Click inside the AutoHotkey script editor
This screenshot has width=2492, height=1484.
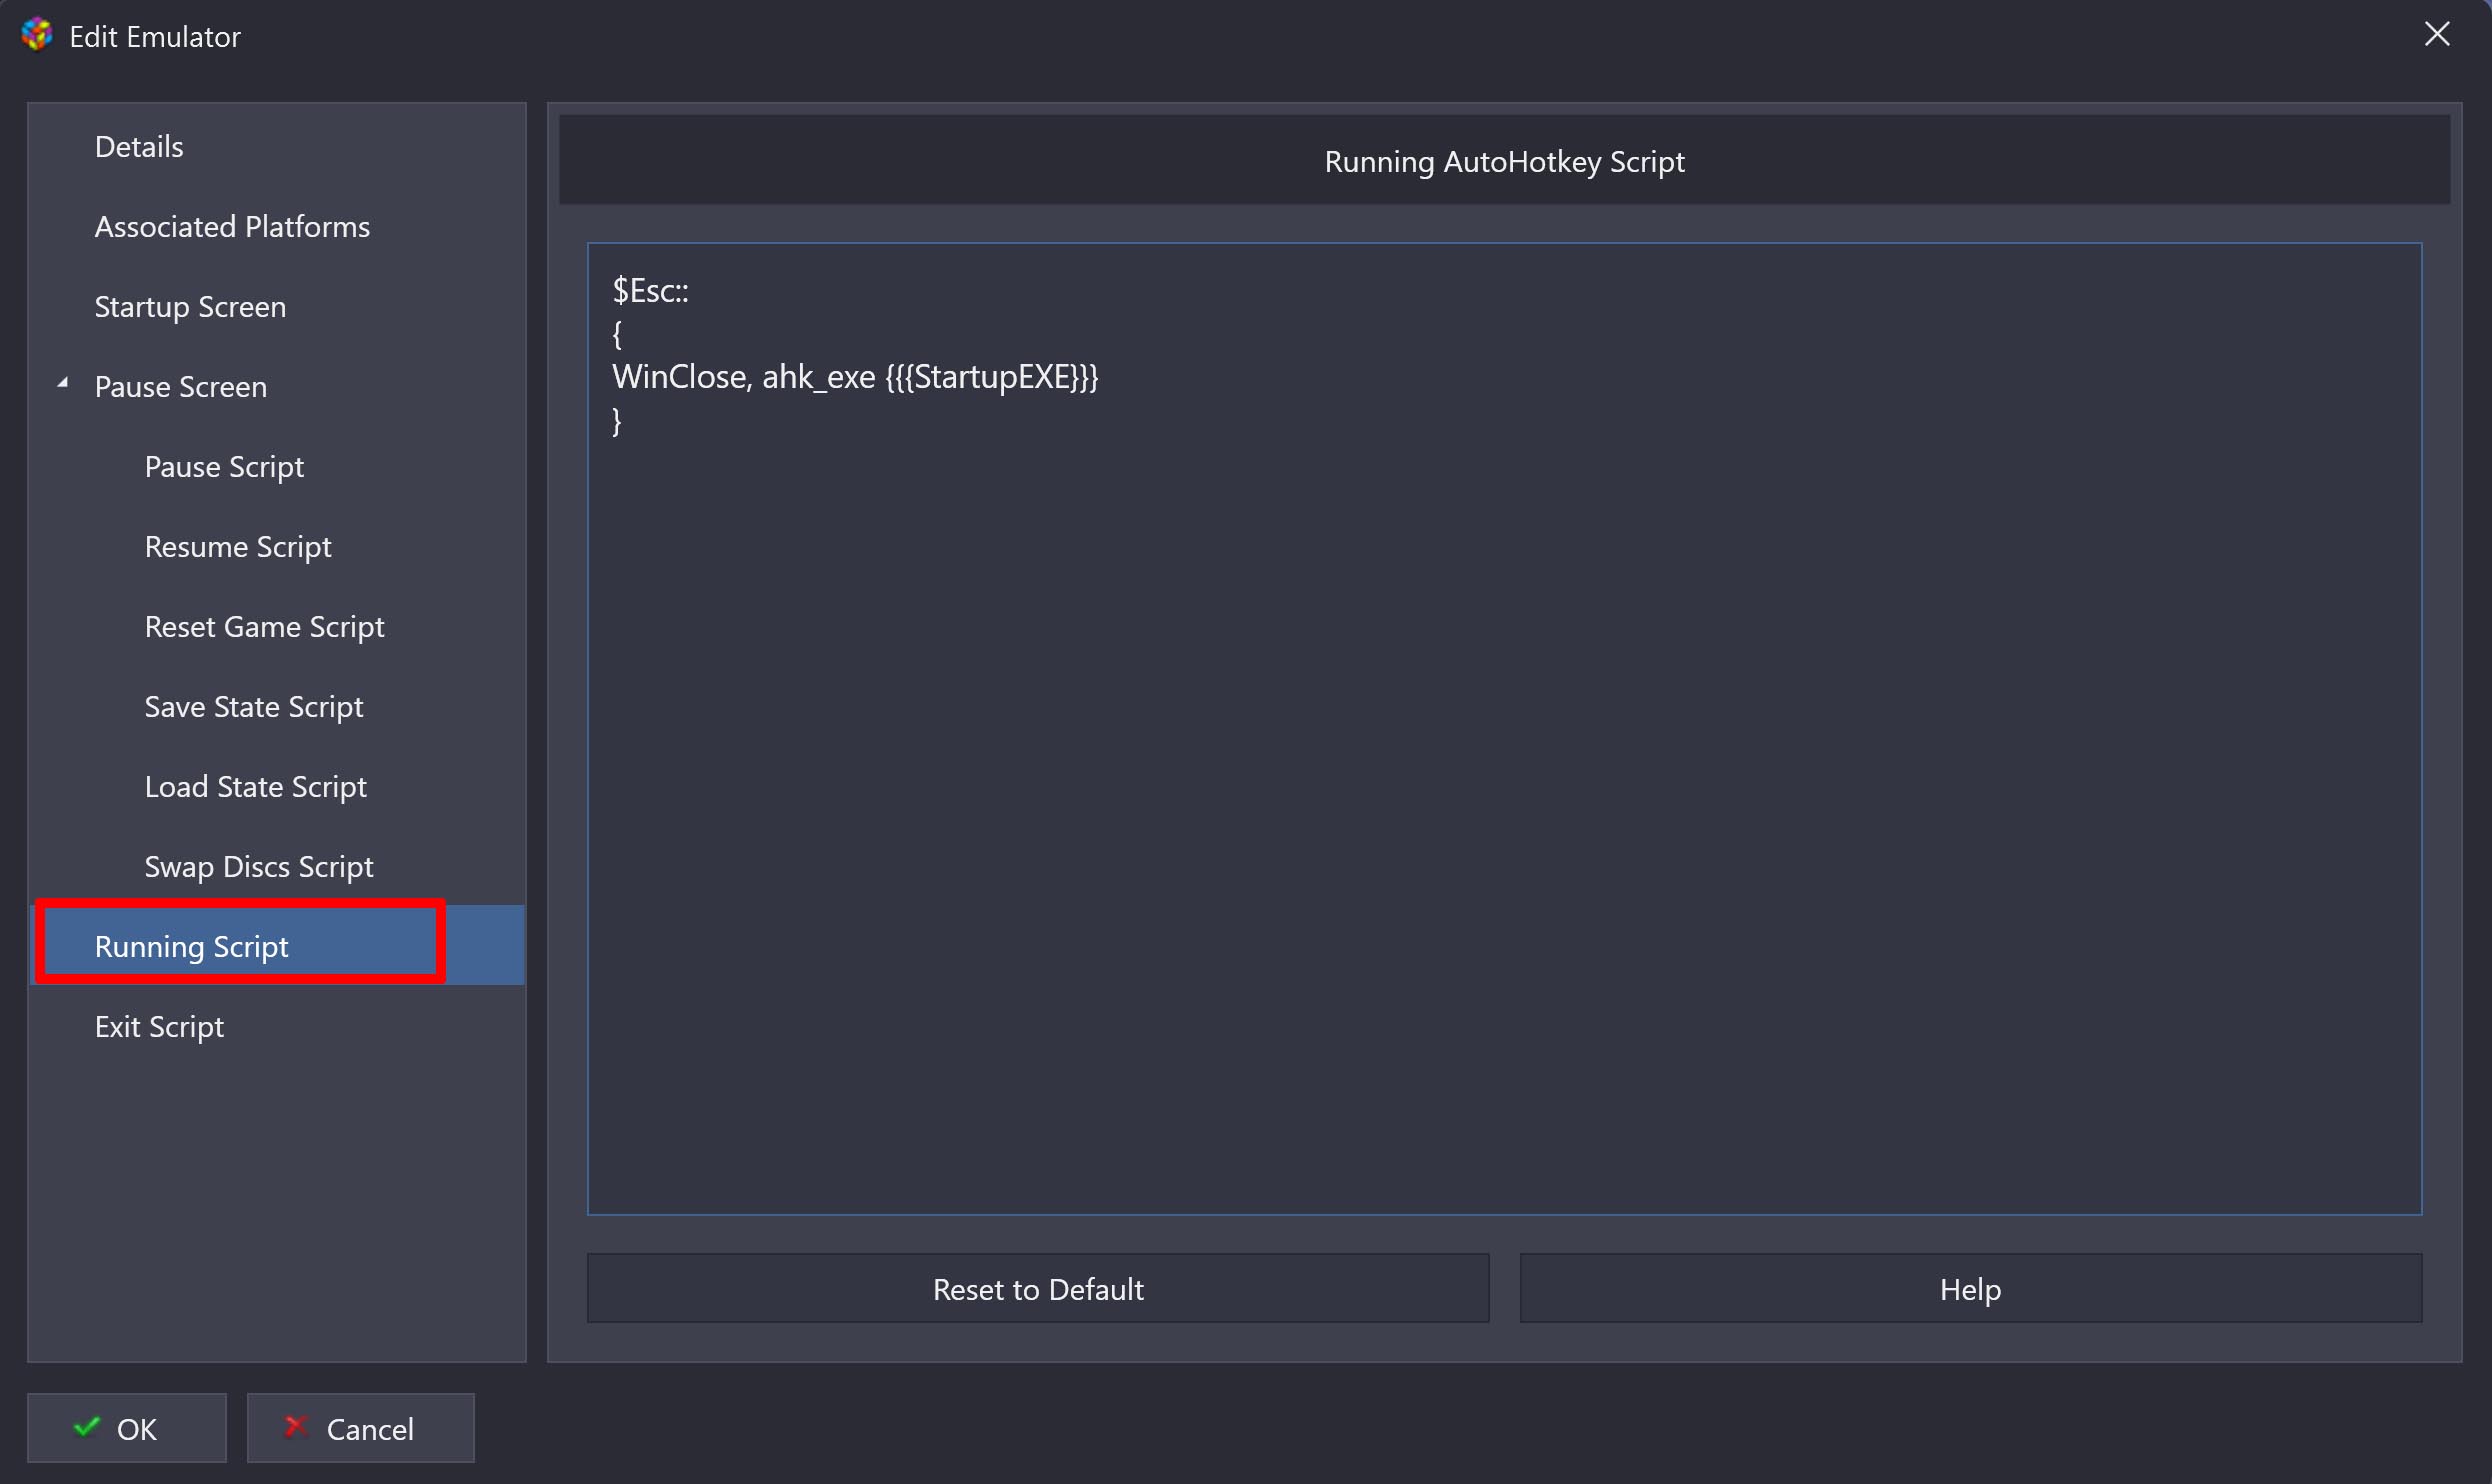pos(1504,729)
